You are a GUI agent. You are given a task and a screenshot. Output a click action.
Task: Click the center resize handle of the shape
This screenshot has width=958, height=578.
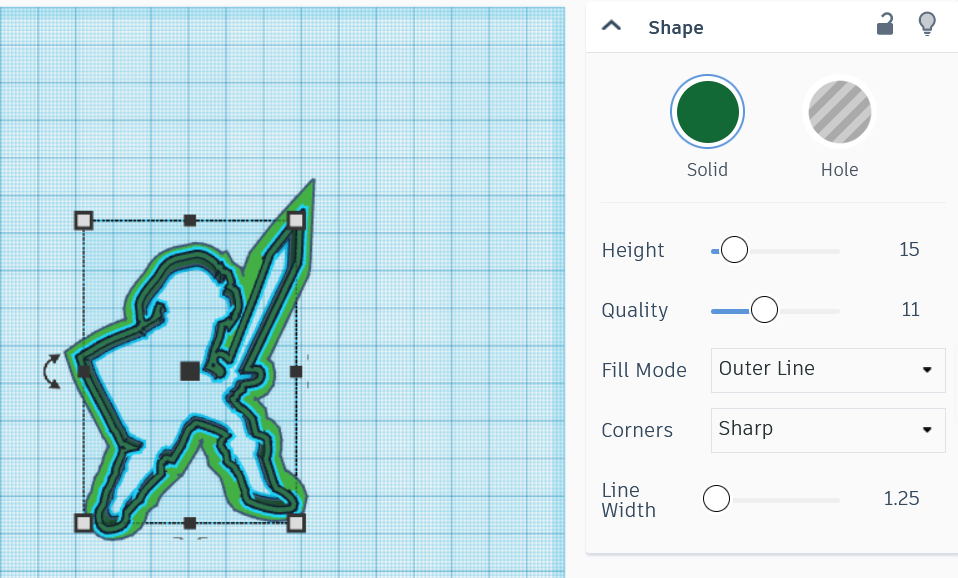pos(188,371)
